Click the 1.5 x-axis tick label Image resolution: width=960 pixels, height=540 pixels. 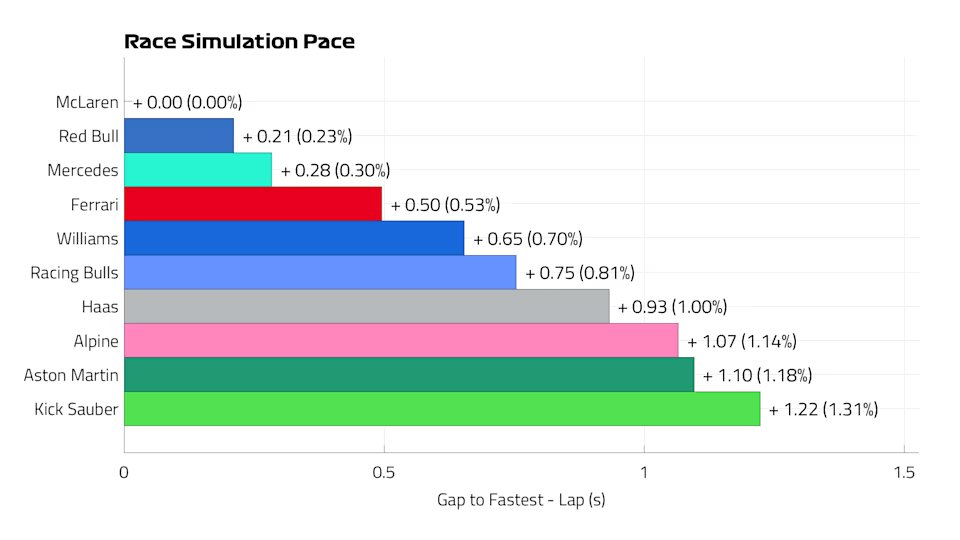tap(904, 473)
